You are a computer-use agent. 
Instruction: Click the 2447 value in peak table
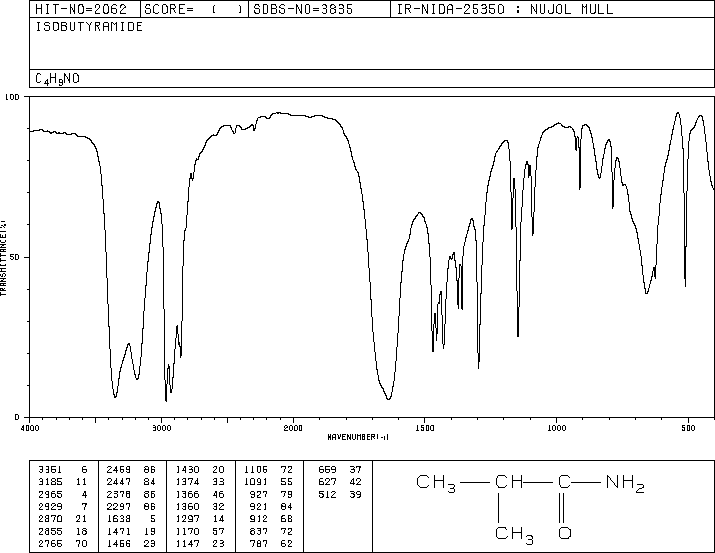[119, 482]
